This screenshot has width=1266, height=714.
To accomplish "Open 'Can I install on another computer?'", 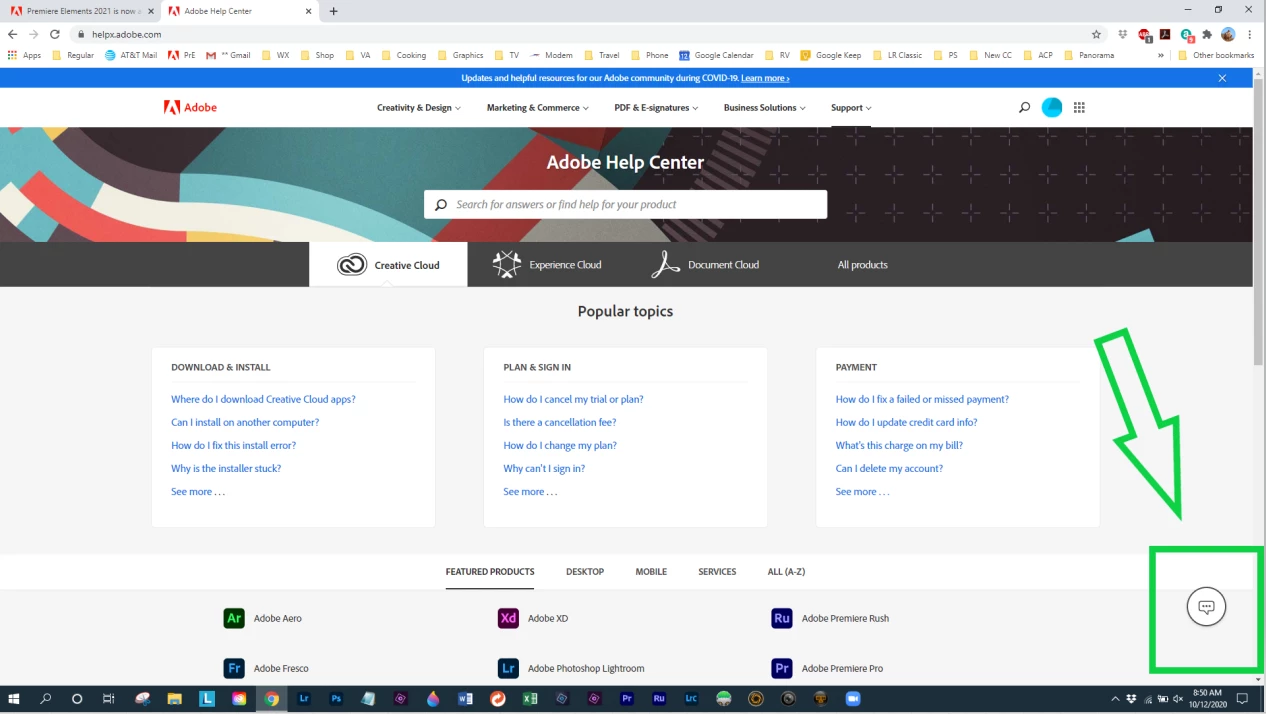I will point(245,422).
